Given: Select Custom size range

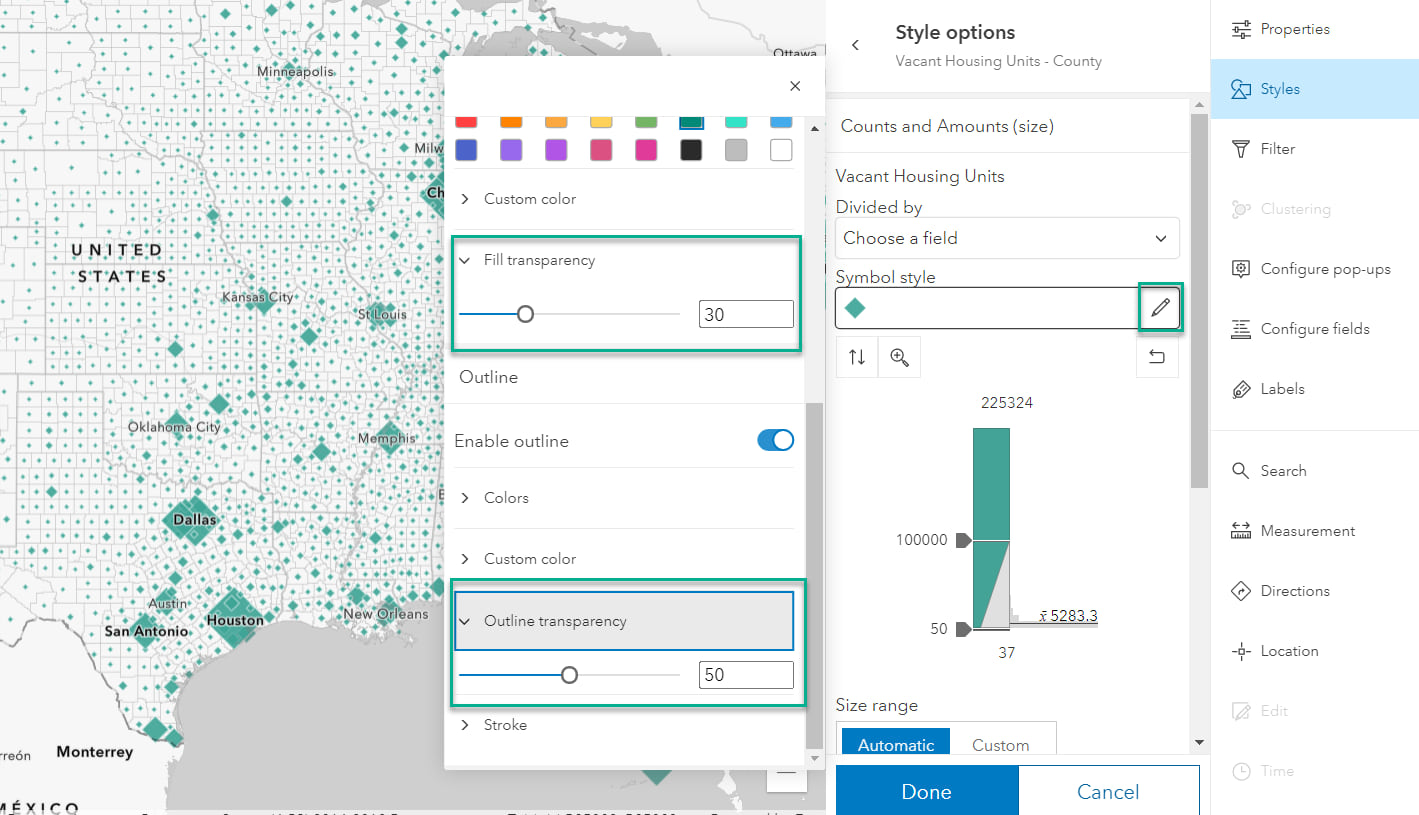Looking at the screenshot, I should 1001,745.
